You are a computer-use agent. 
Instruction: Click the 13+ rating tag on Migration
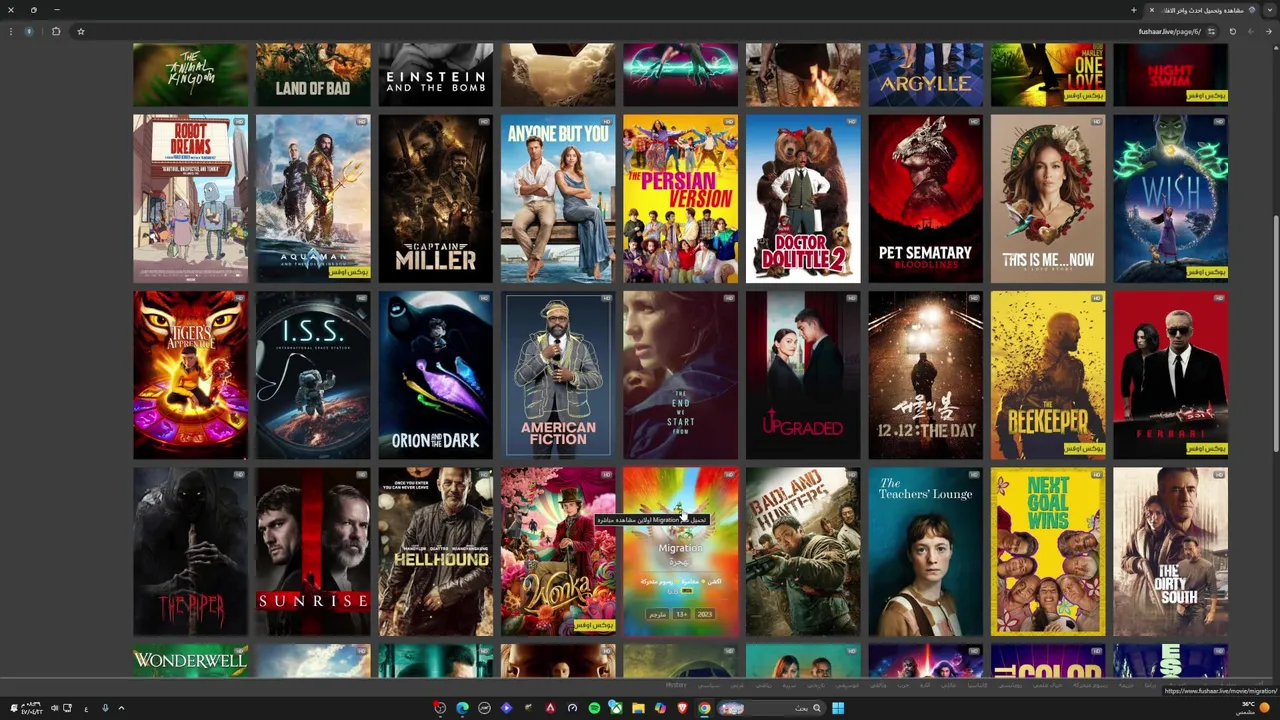tap(681, 614)
